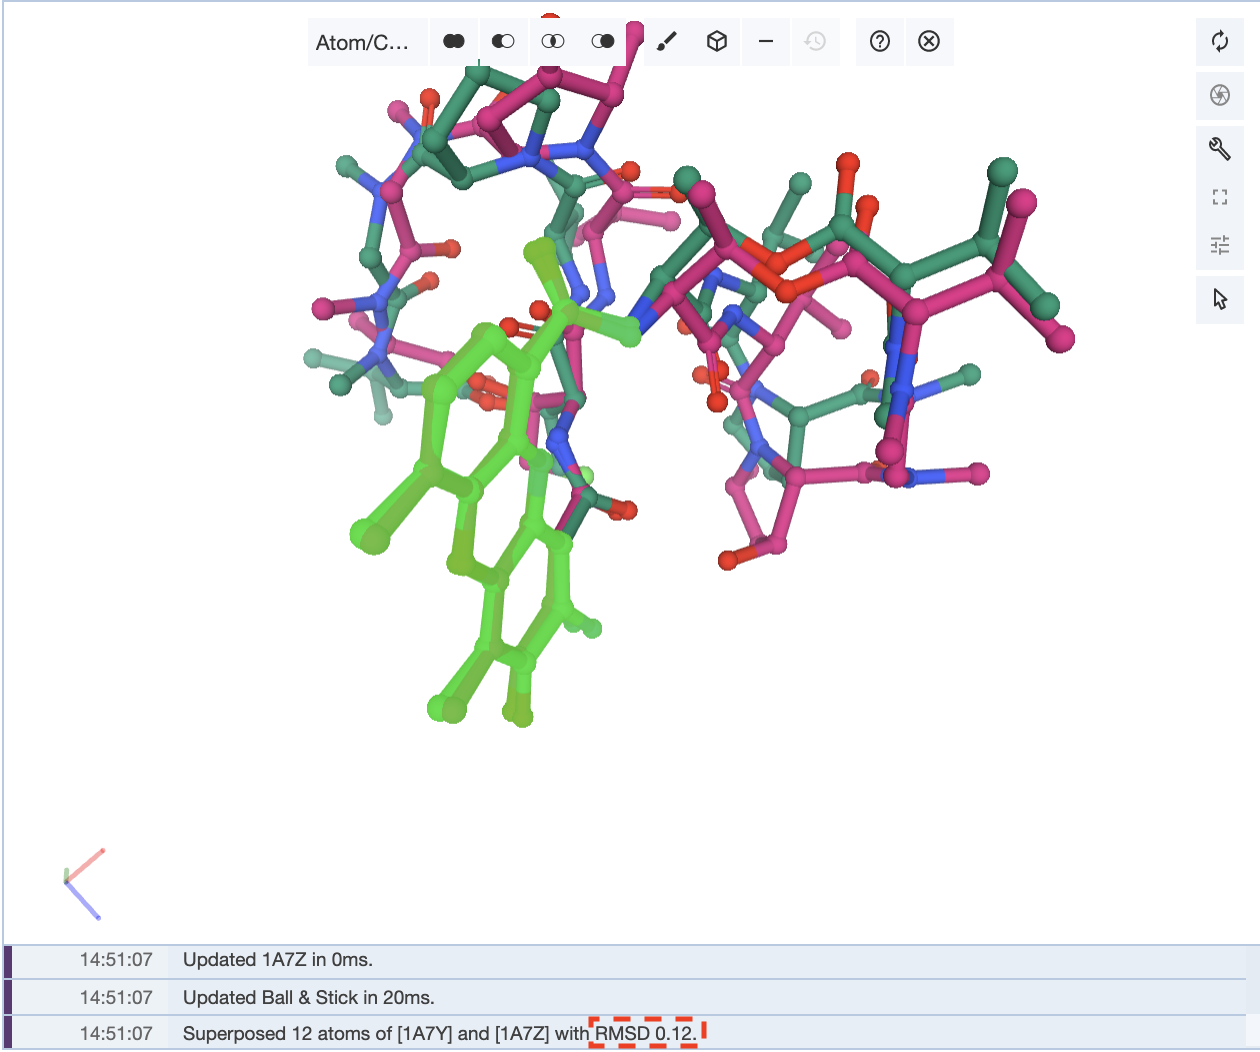Click the set selection icon
This screenshot has width=1260, height=1052.
(x=603, y=42)
